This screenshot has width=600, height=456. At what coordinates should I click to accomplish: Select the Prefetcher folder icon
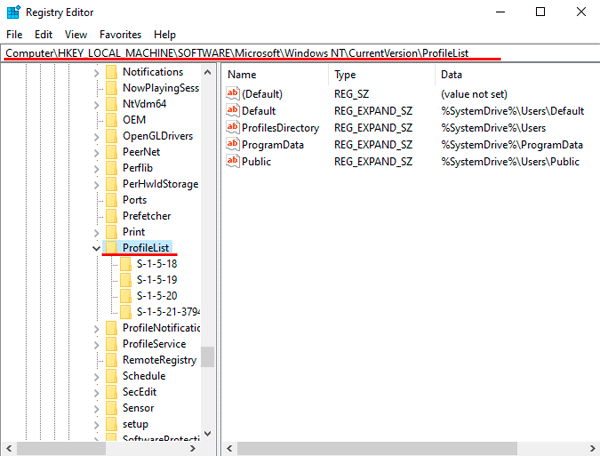[x=111, y=216]
